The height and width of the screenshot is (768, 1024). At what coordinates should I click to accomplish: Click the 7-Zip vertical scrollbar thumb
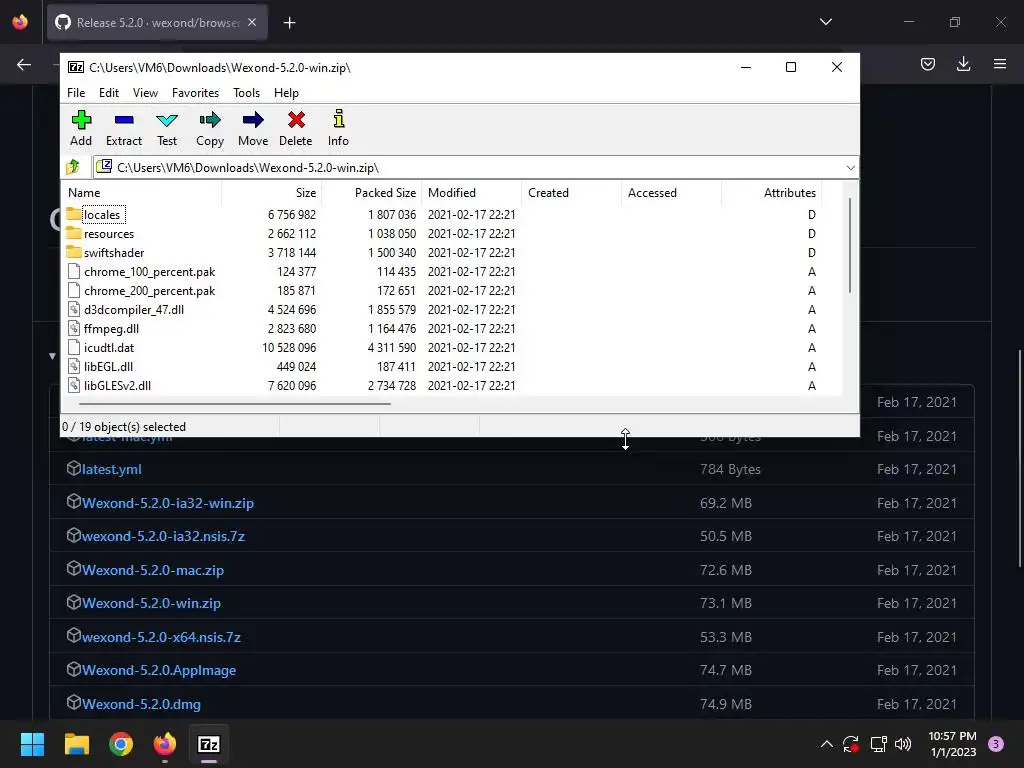coord(850,246)
